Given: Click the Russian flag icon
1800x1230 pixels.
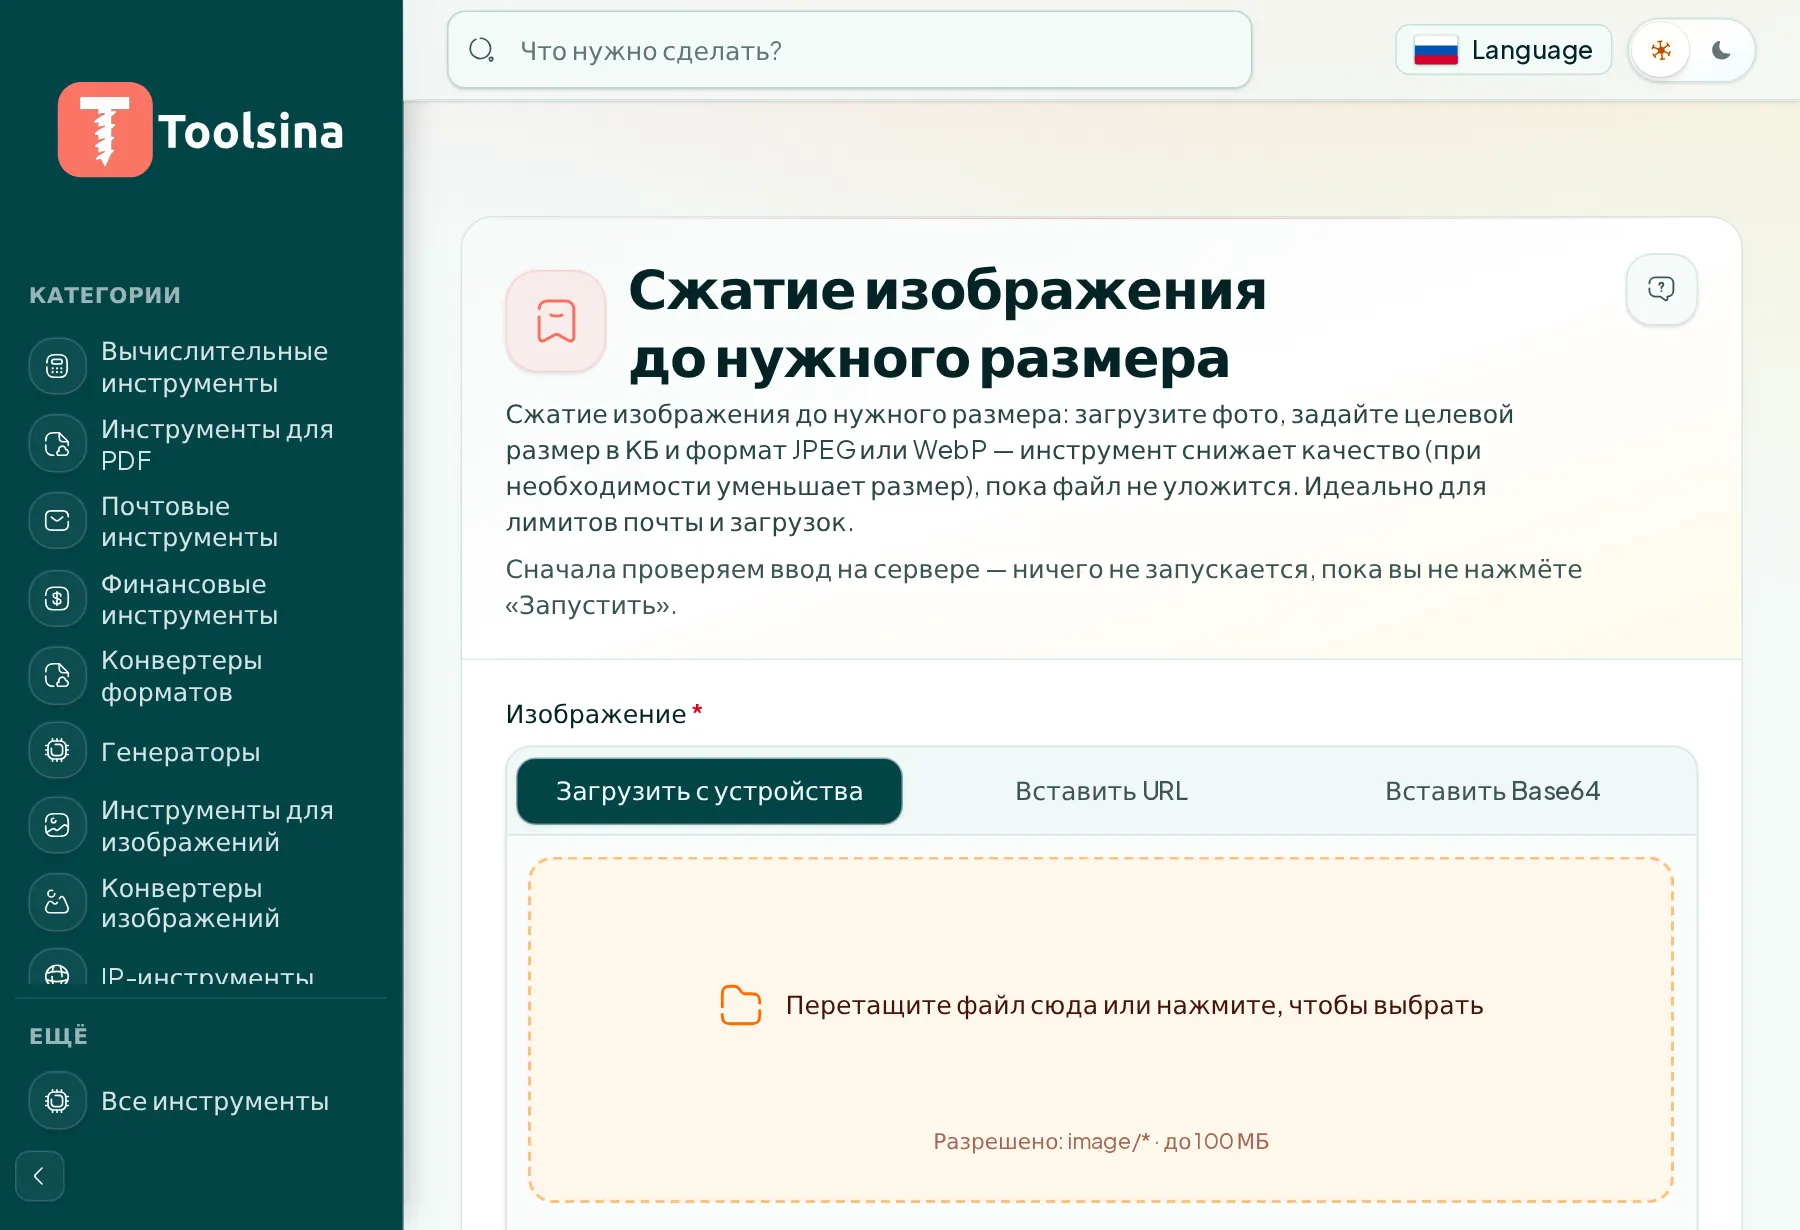Looking at the screenshot, I should [1436, 50].
